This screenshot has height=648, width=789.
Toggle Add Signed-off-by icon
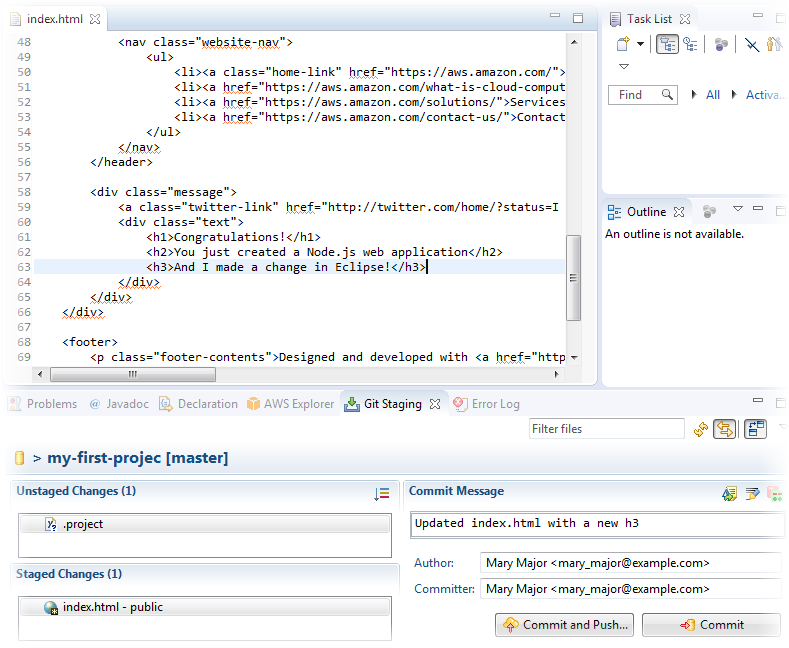(x=752, y=494)
